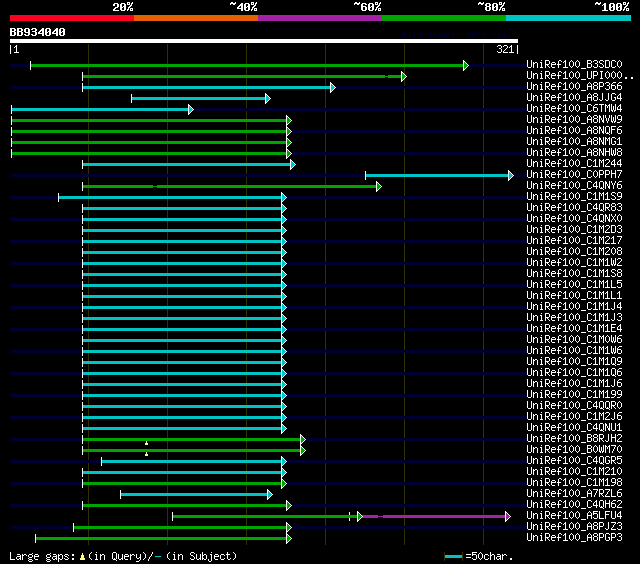Click the orange ~40% identity legend segment
The width and height of the screenshot is (640, 564).
tap(196, 18)
